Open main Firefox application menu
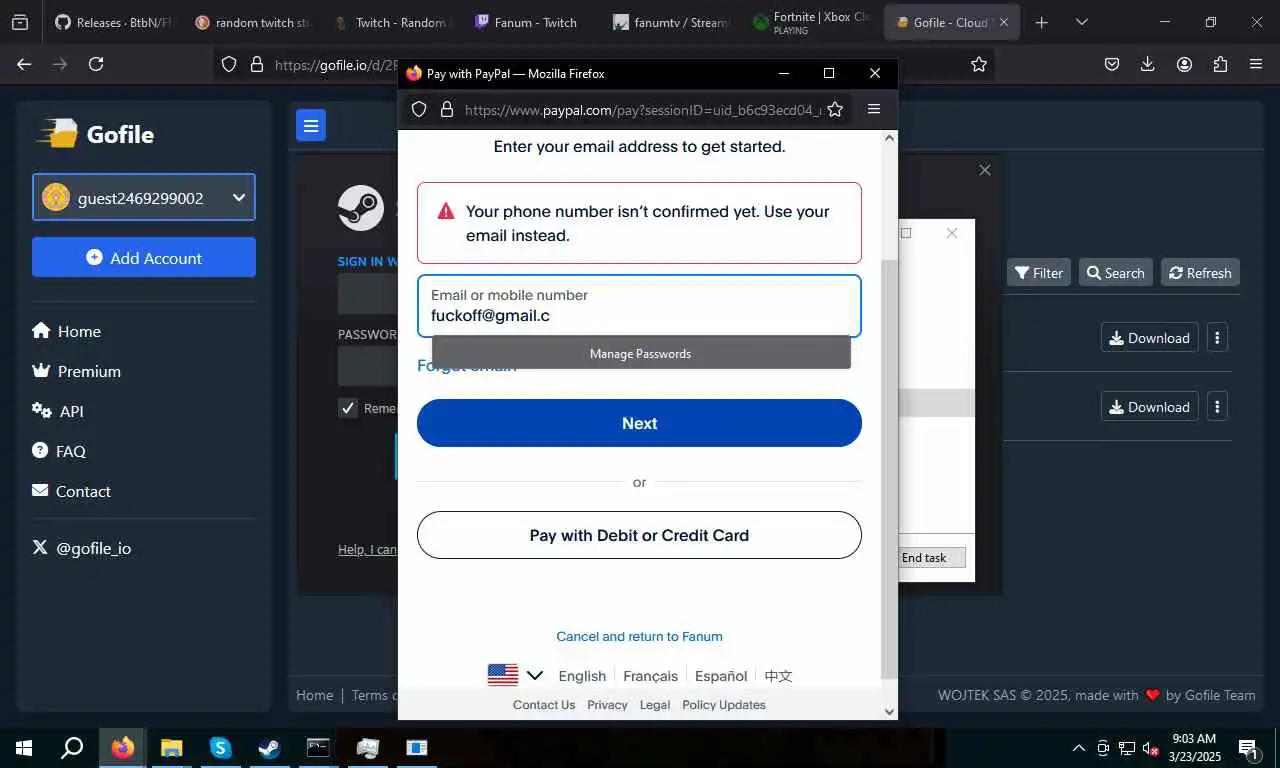 click(1256, 64)
